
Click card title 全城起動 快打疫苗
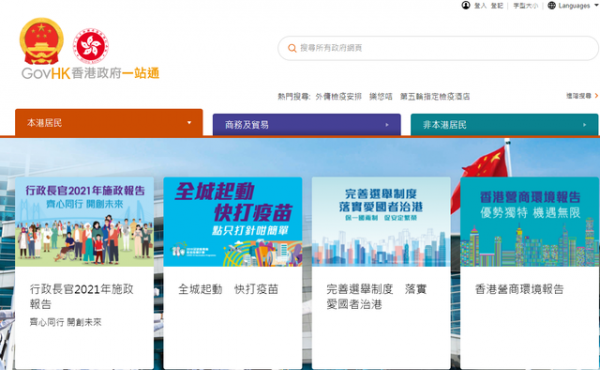(x=228, y=289)
